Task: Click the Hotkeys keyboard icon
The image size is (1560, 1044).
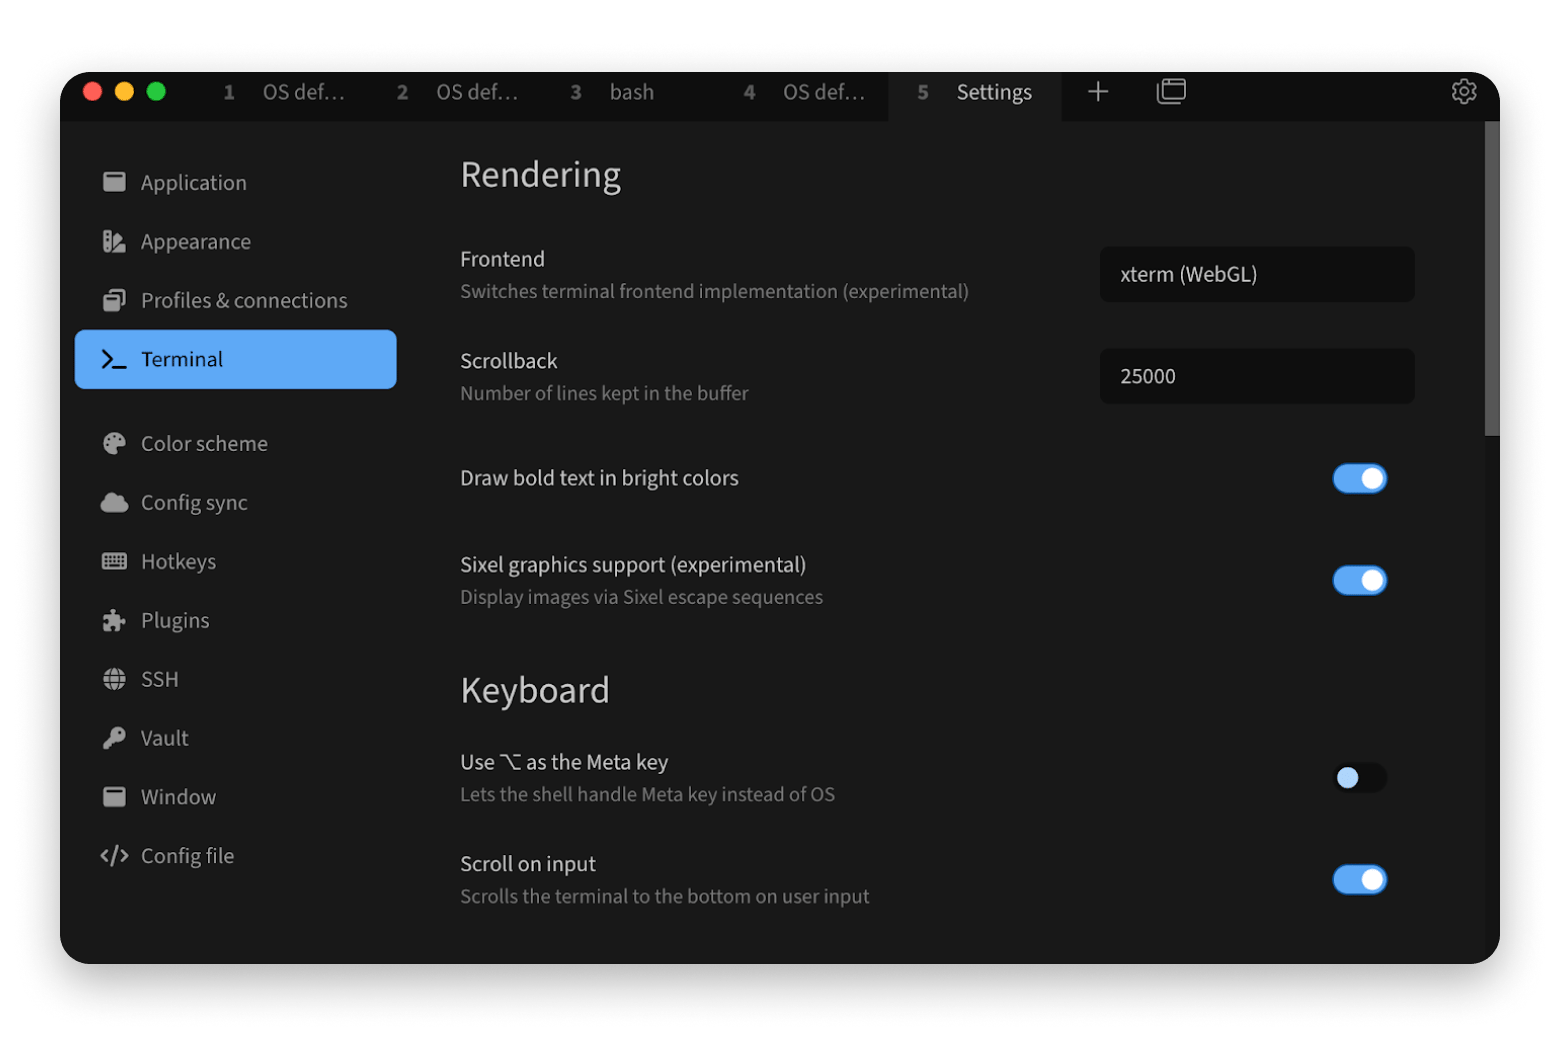Action: (x=114, y=561)
